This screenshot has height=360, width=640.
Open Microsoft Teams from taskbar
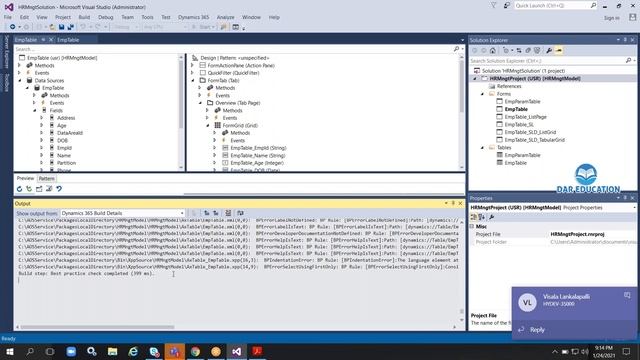(175, 351)
